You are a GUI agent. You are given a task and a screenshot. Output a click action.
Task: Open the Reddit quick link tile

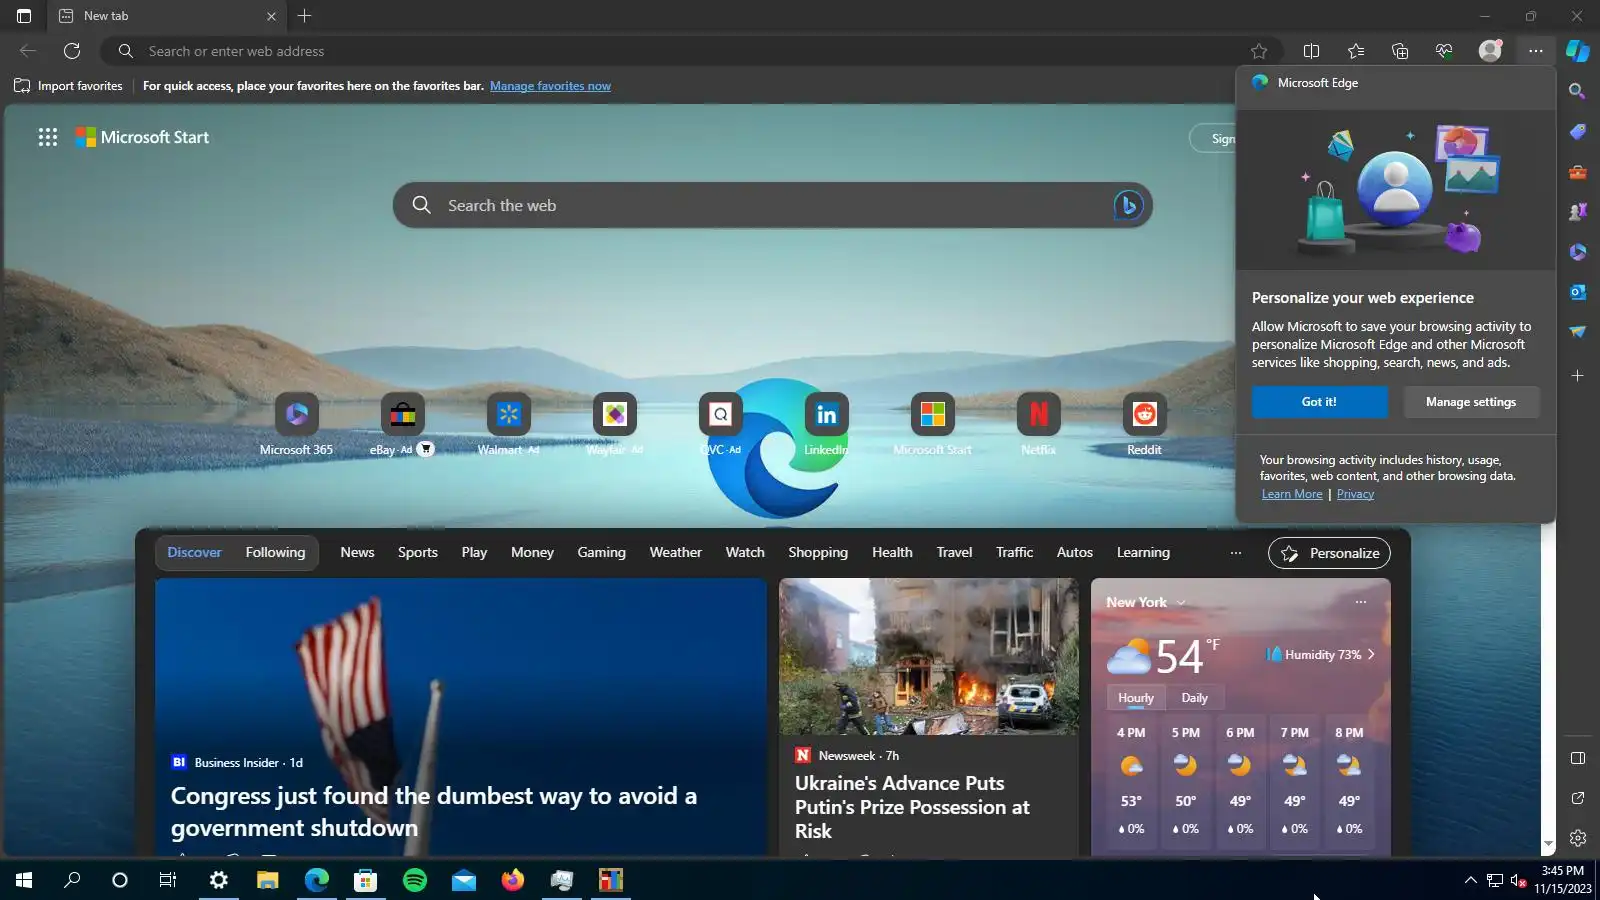click(x=1145, y=414)
